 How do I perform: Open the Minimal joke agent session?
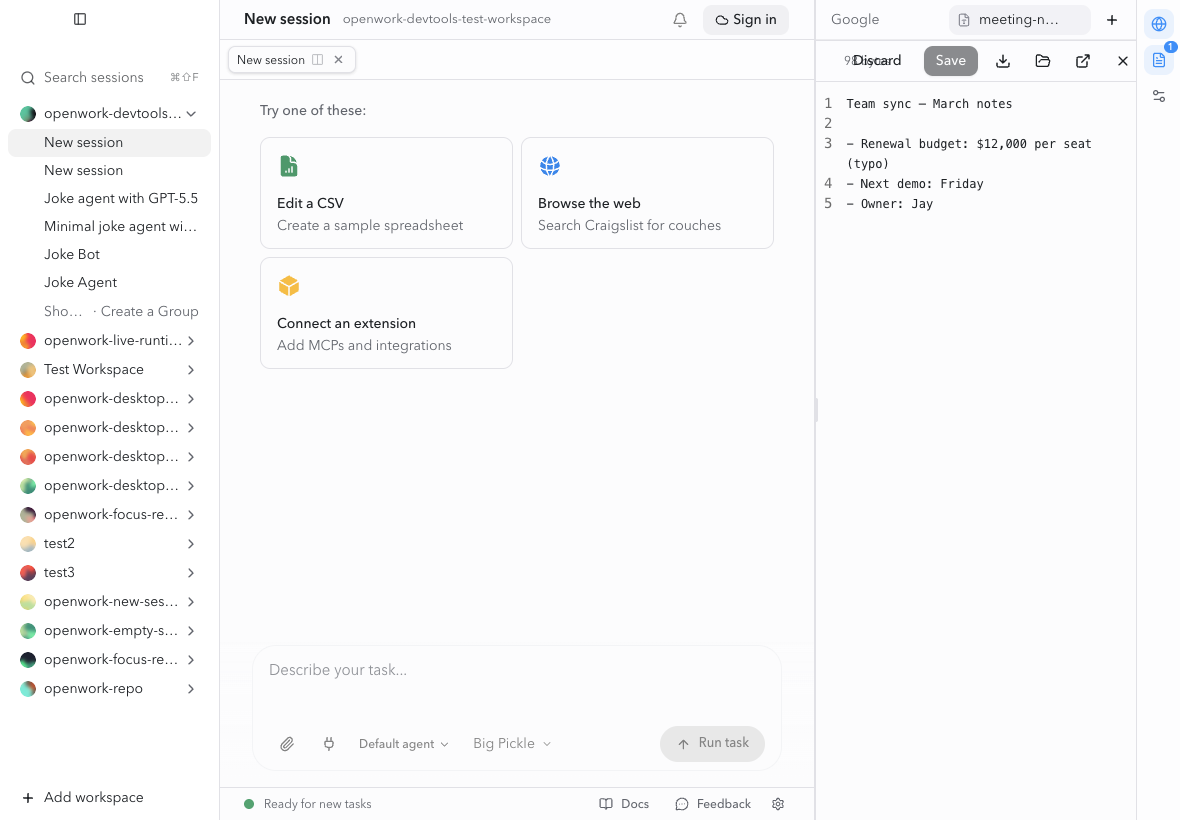click(x=120, y=226)
